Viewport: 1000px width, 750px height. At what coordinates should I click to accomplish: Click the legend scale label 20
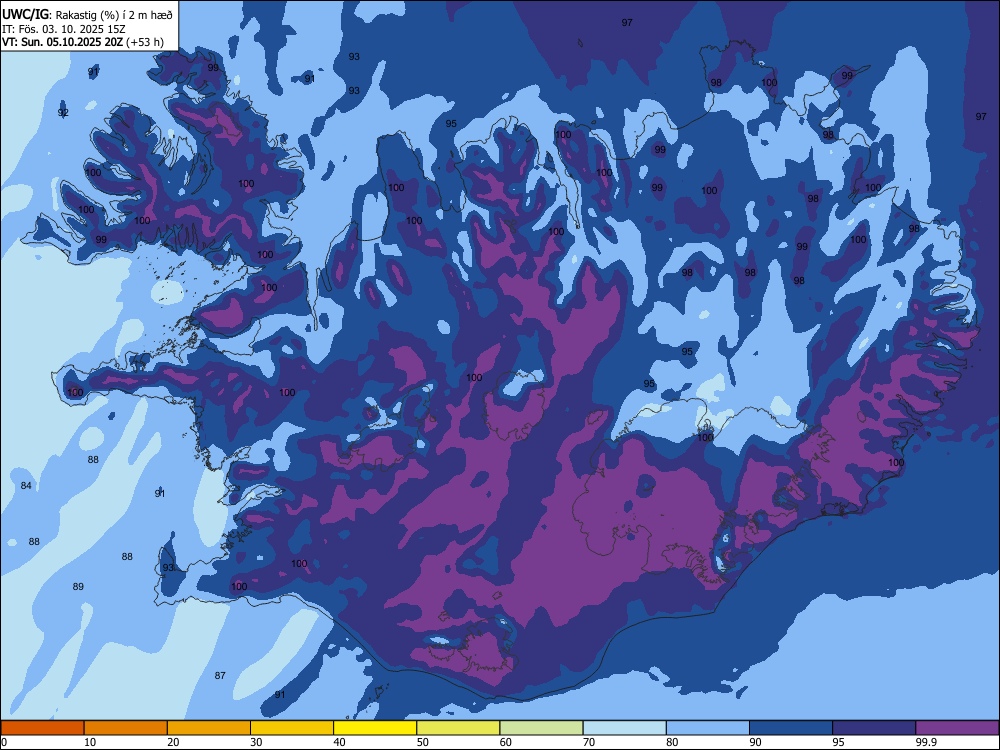pos(173,742)
